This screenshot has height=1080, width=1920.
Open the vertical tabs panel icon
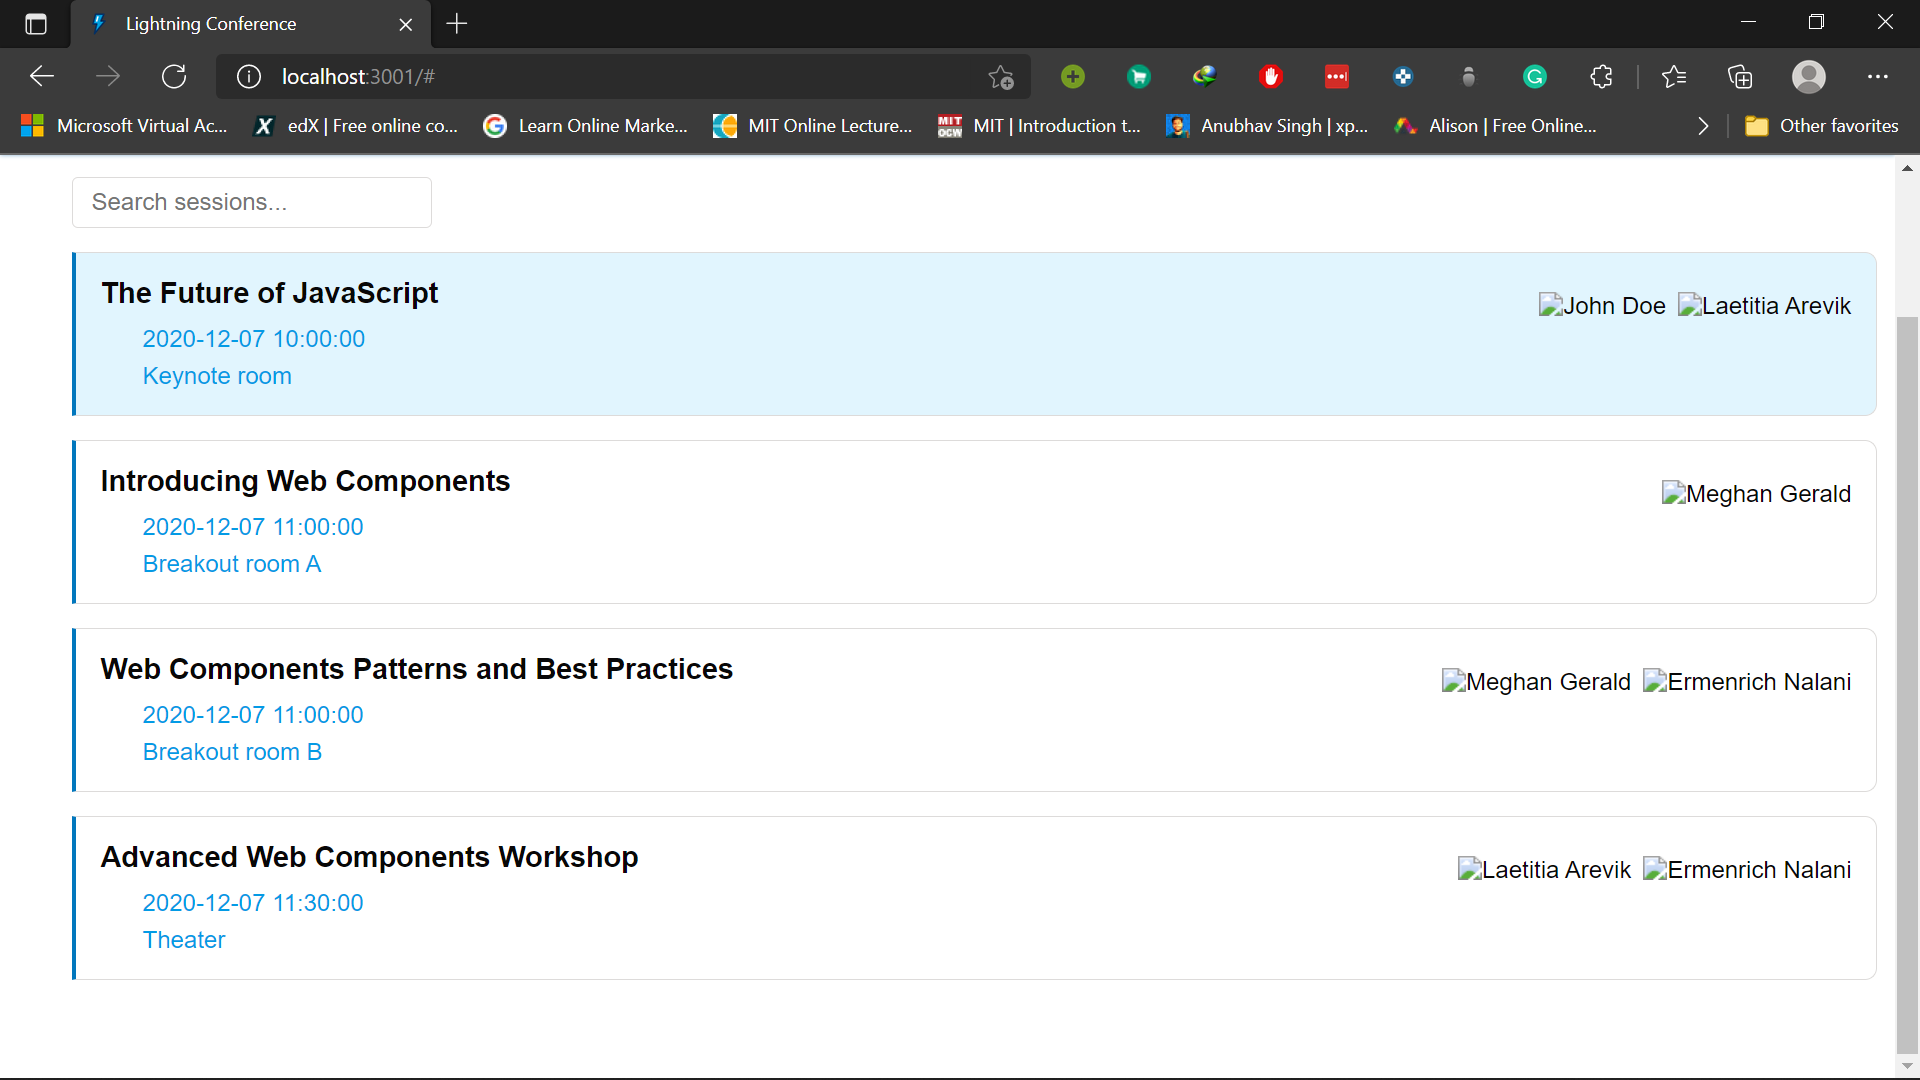pos(36,24)
